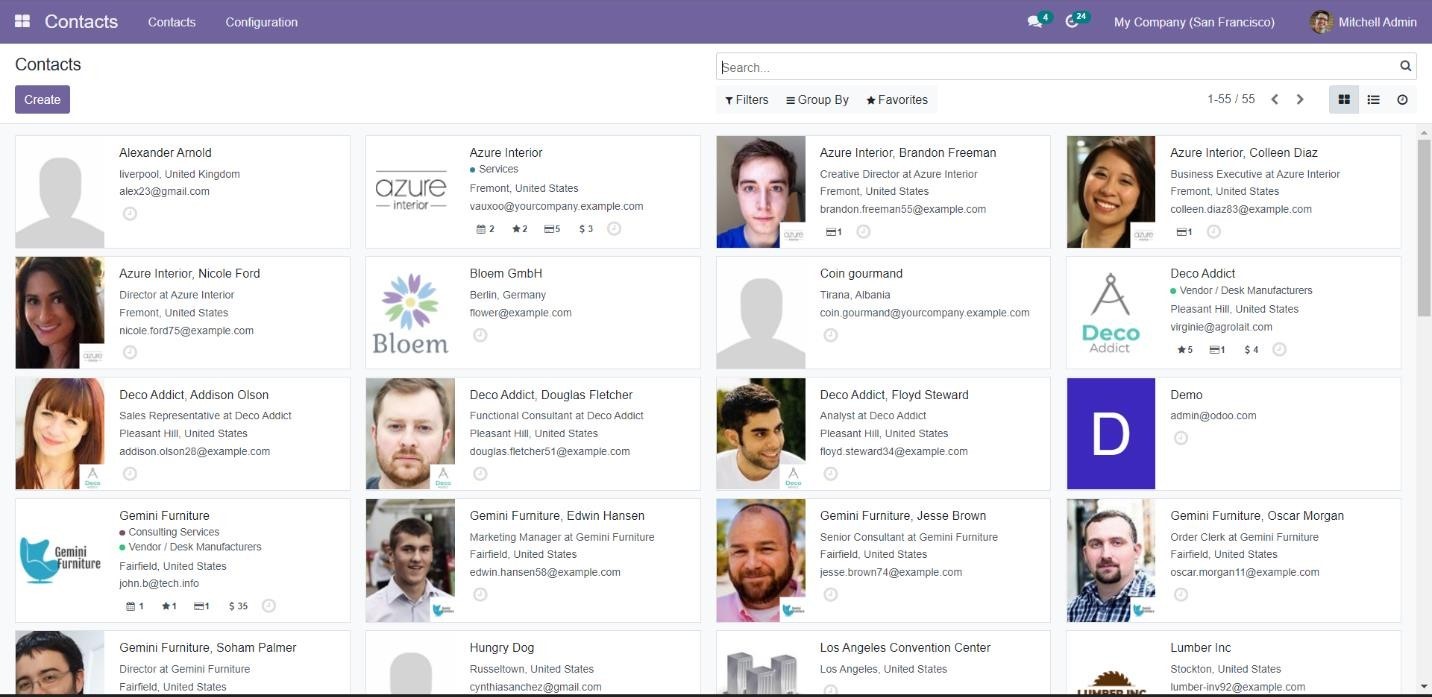Click the star icon on Deco Addict's card
Viewport: 1432px width, 697px height.
pos(1185,350)
